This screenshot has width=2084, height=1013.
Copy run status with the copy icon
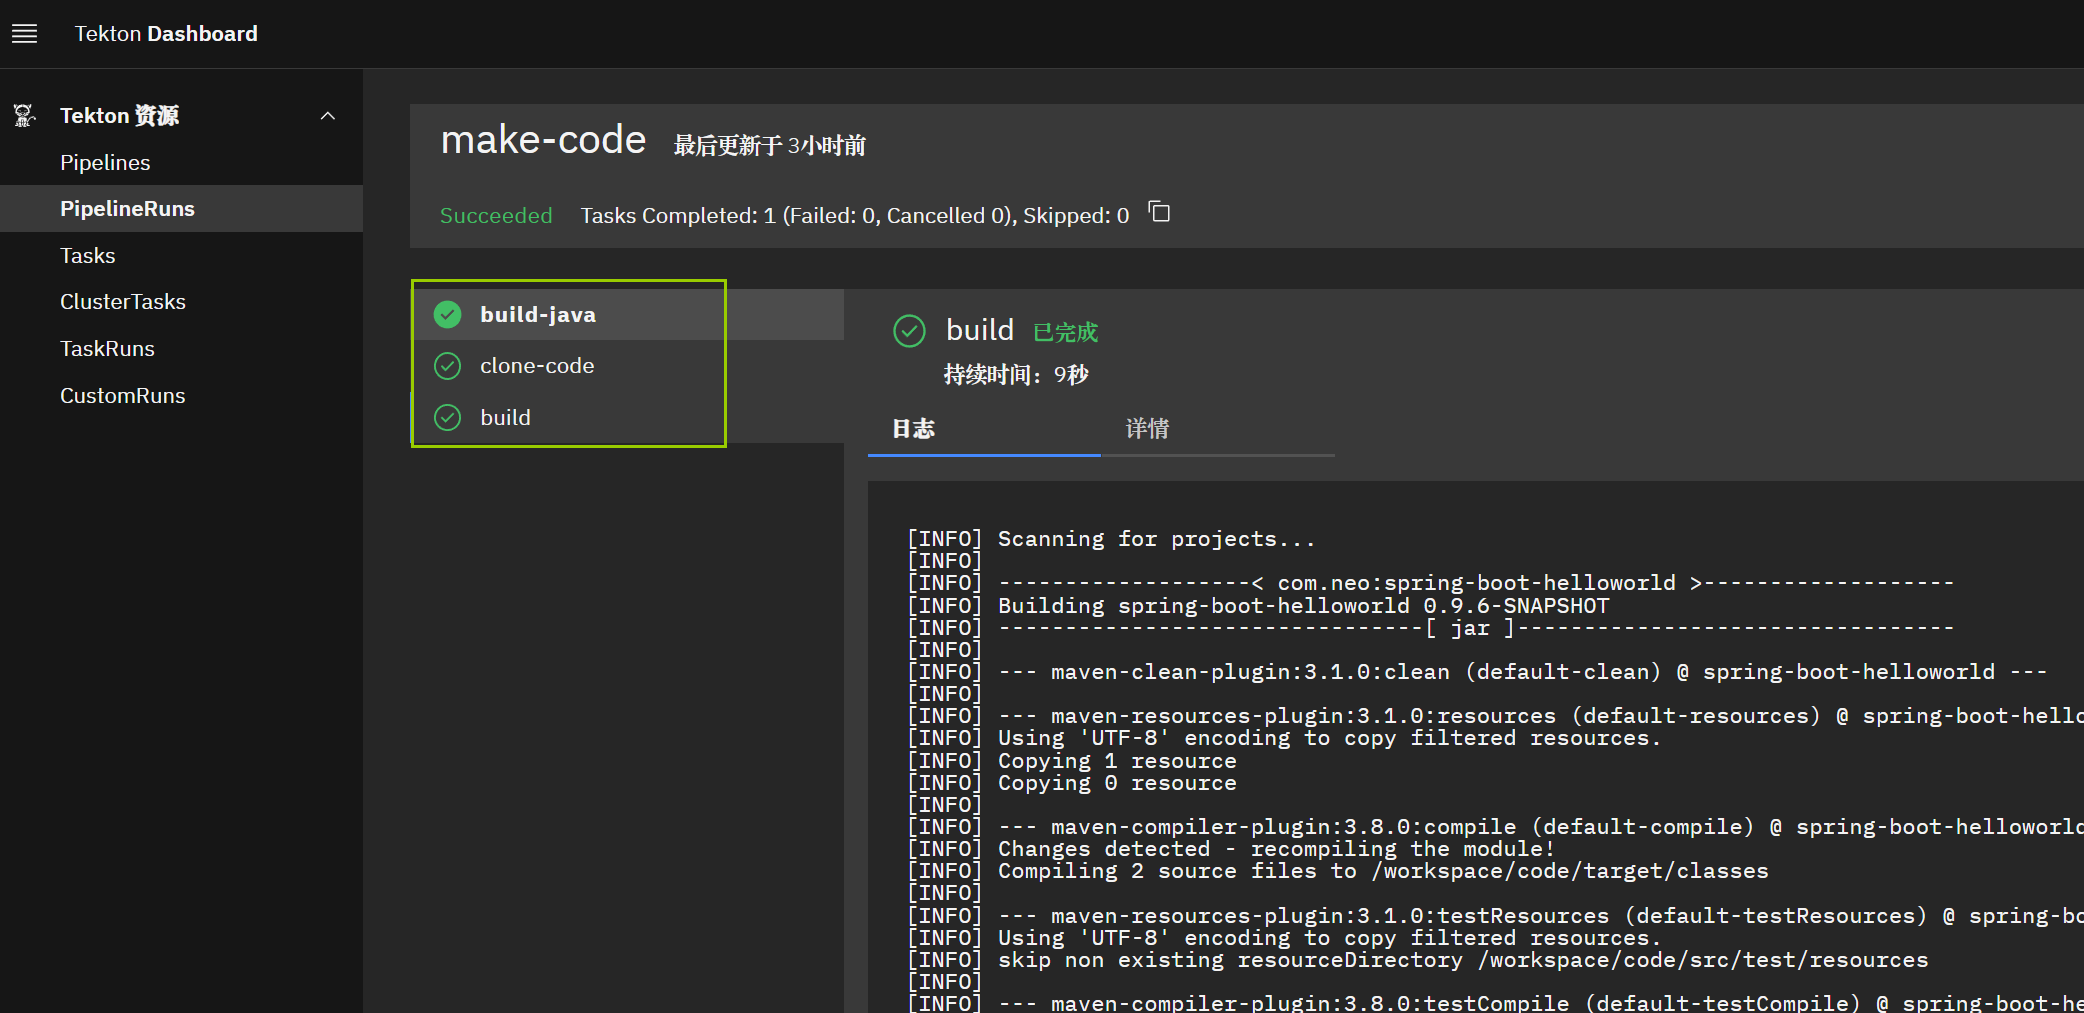1159,212
